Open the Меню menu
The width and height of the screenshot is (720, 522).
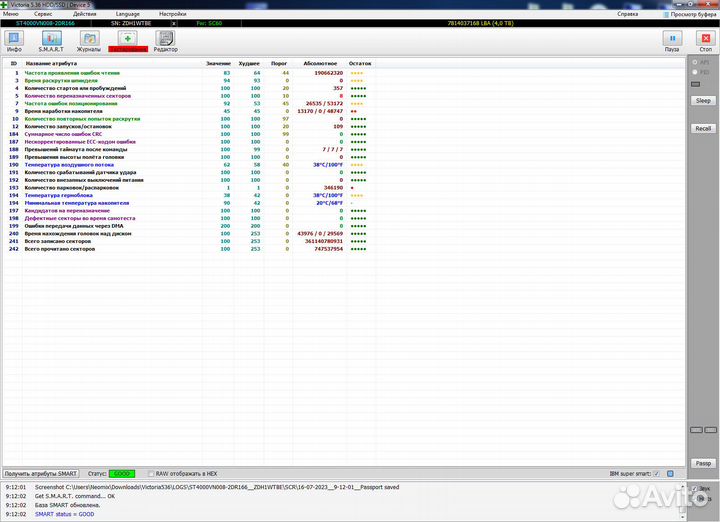11,14
